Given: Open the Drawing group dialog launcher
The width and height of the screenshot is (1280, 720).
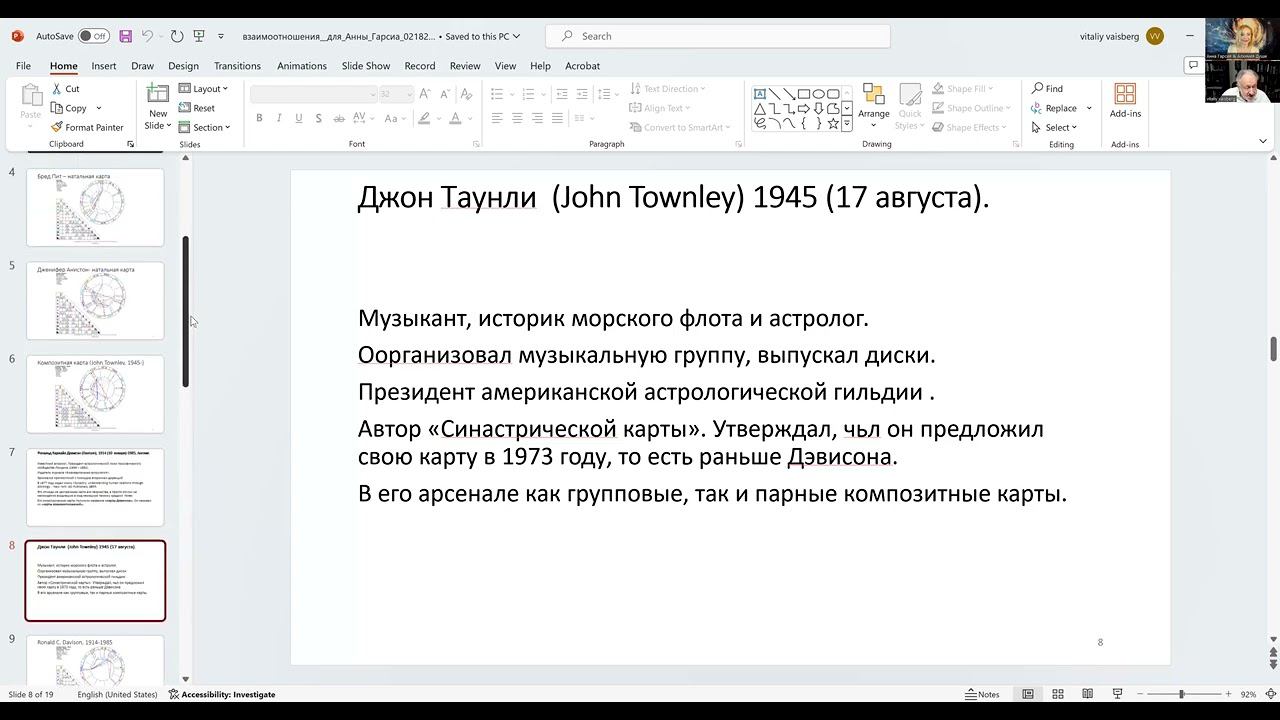Looking at the screenshot, I should point(1018,144).
